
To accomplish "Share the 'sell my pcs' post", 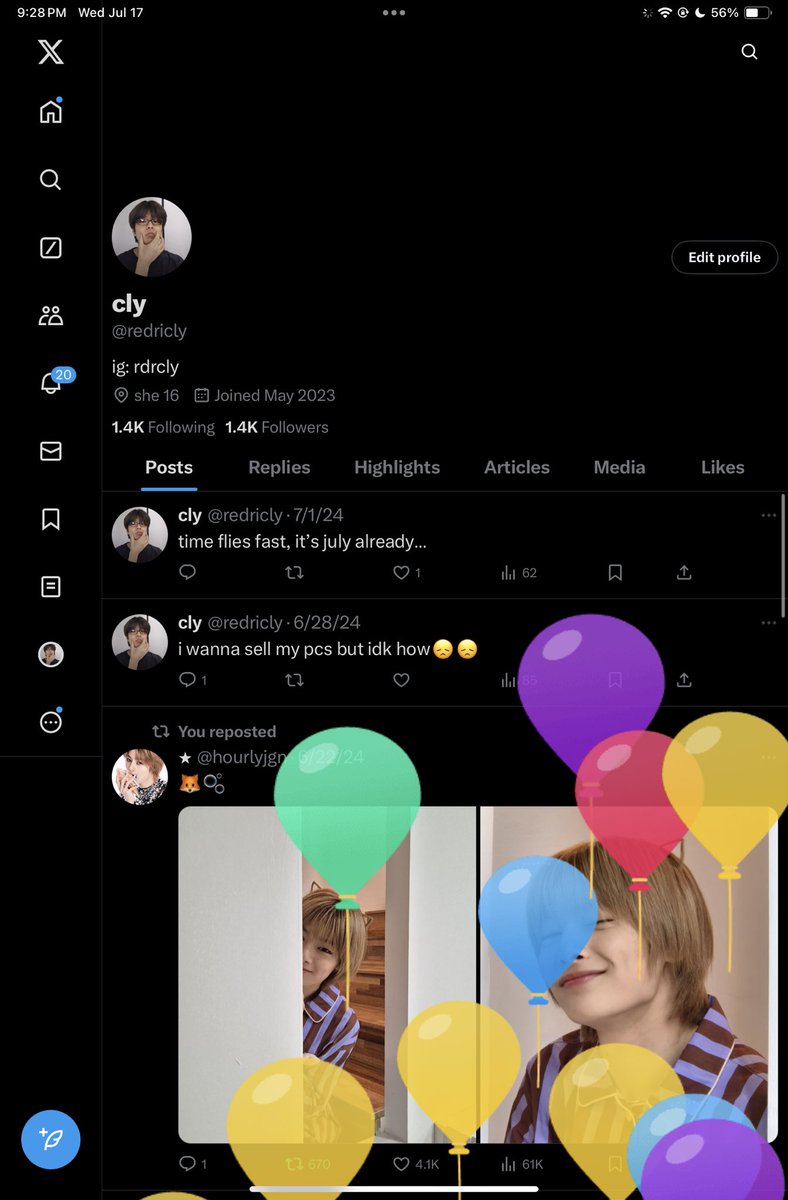I will pyautogui.click(x=684, y=680).
